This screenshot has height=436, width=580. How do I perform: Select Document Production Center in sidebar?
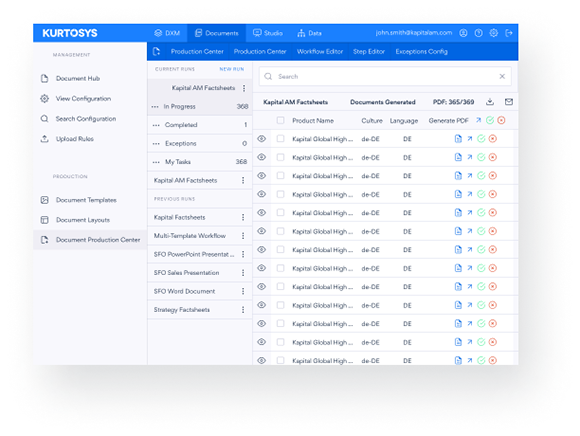point(90,240)
